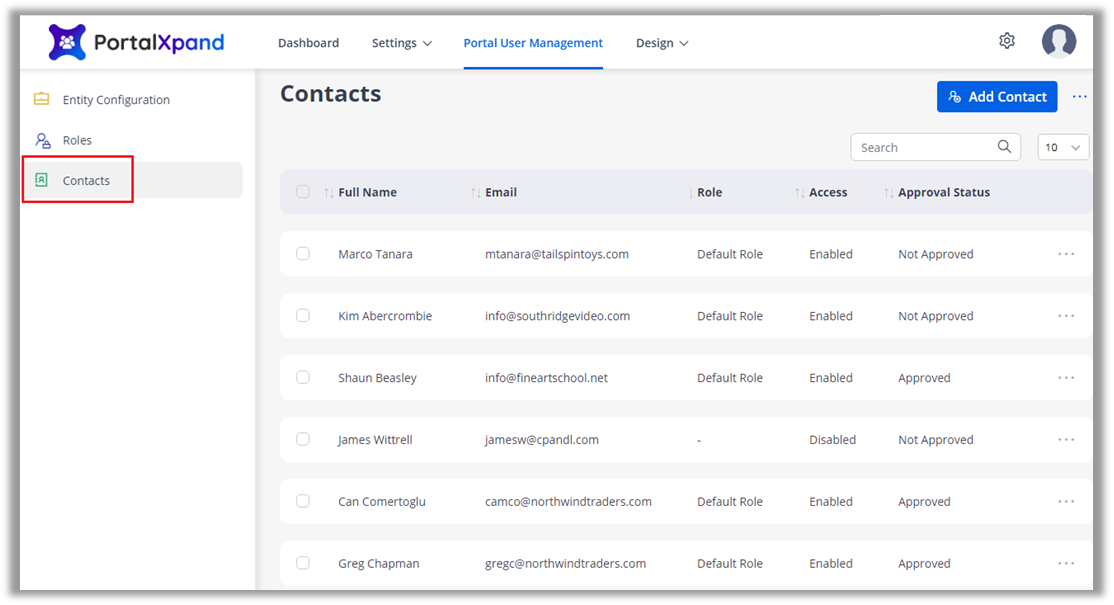Click the Entity Configuration briefcase icon
The image size is (1114, 605).
[x=41, y=99]
